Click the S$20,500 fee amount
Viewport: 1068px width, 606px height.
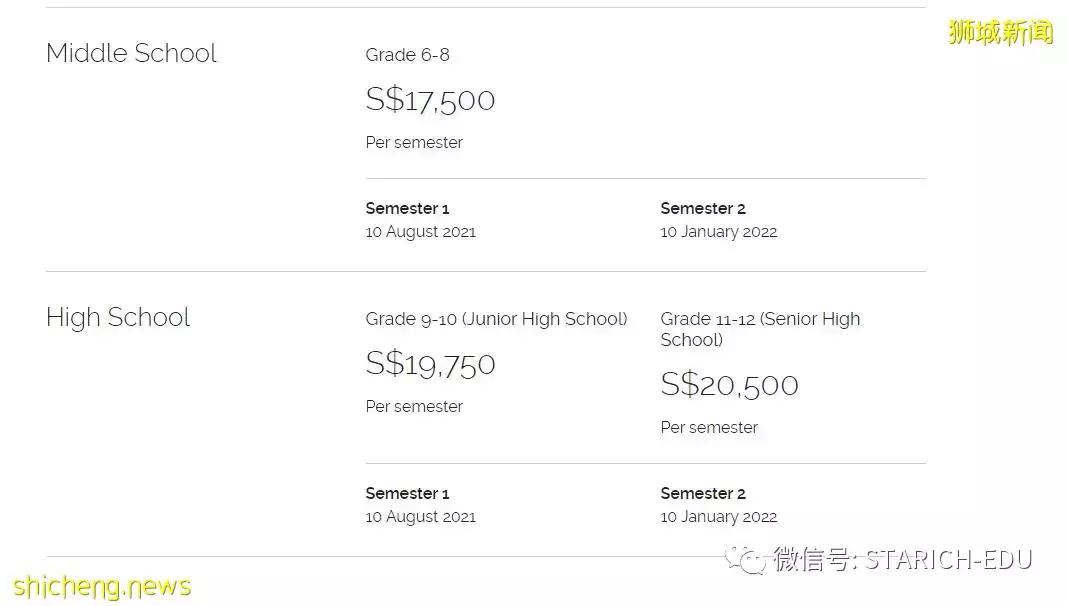tap(729, 384)
